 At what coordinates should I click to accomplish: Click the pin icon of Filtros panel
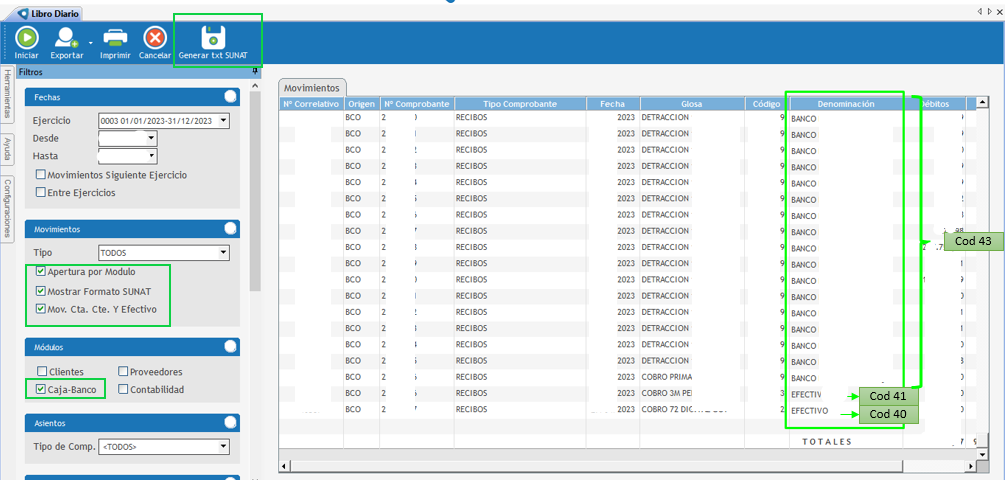(x=255, y=72)
